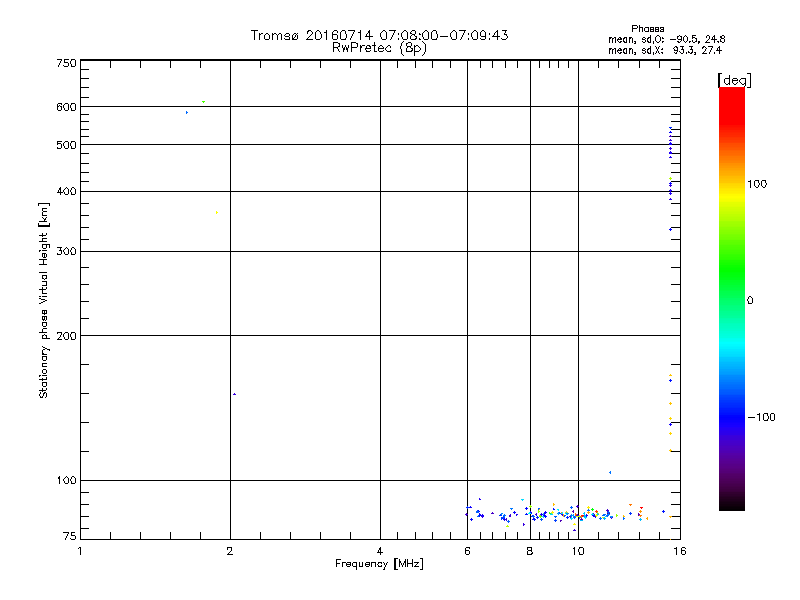Click the y-axis tick label '300'

[x=66, y=251]
